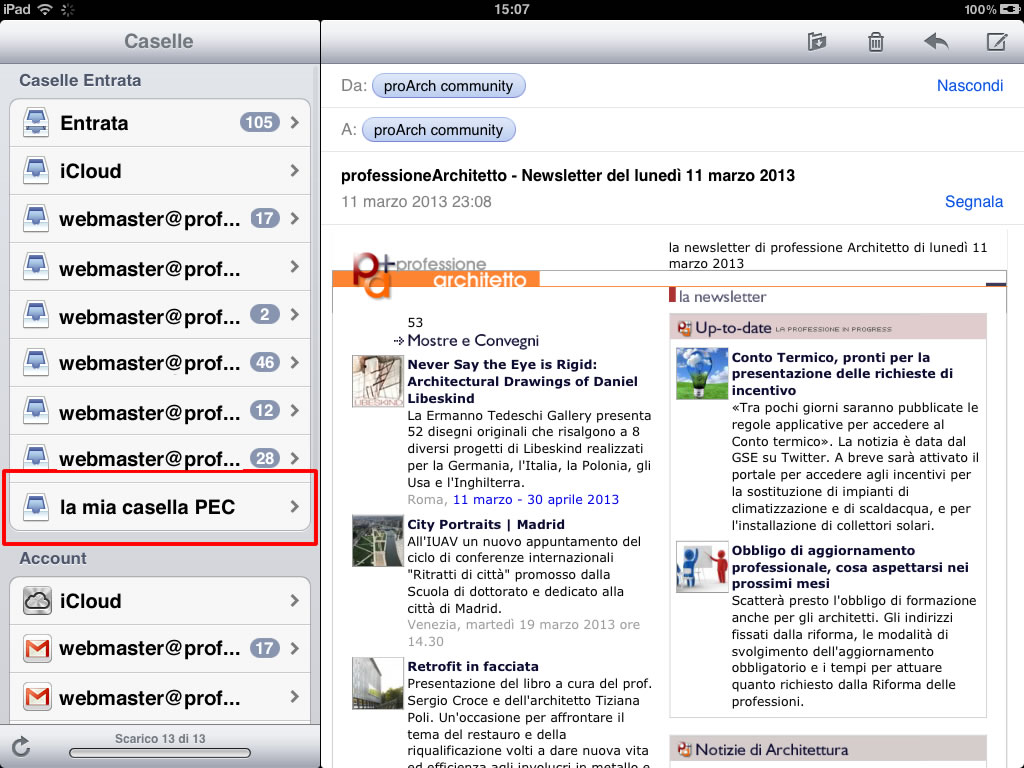1024x768 pixels.
Task: Tap the iCloud cloud icon under Account
Action: click(x=37, y=601)
